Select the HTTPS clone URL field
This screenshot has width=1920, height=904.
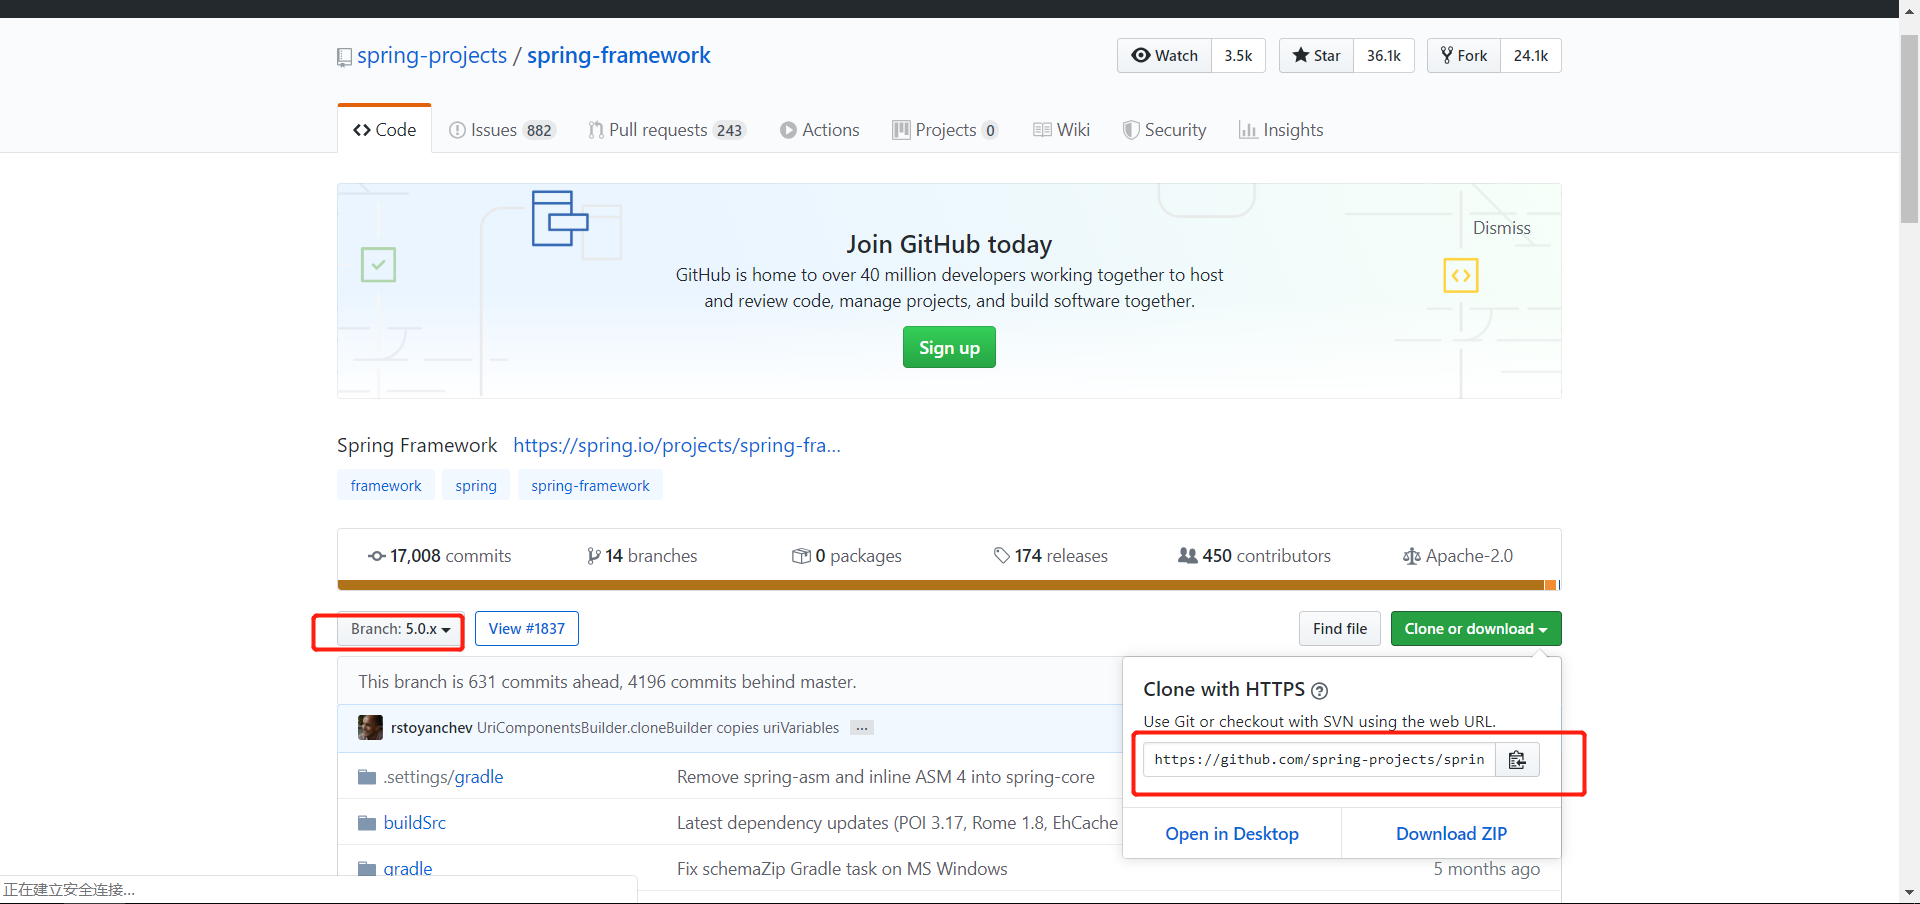tap(1319, 760)
